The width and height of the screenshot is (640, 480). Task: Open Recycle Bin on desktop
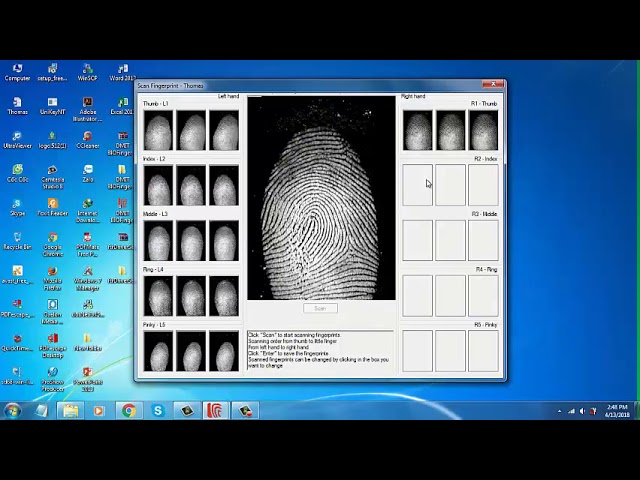point(17,241)
